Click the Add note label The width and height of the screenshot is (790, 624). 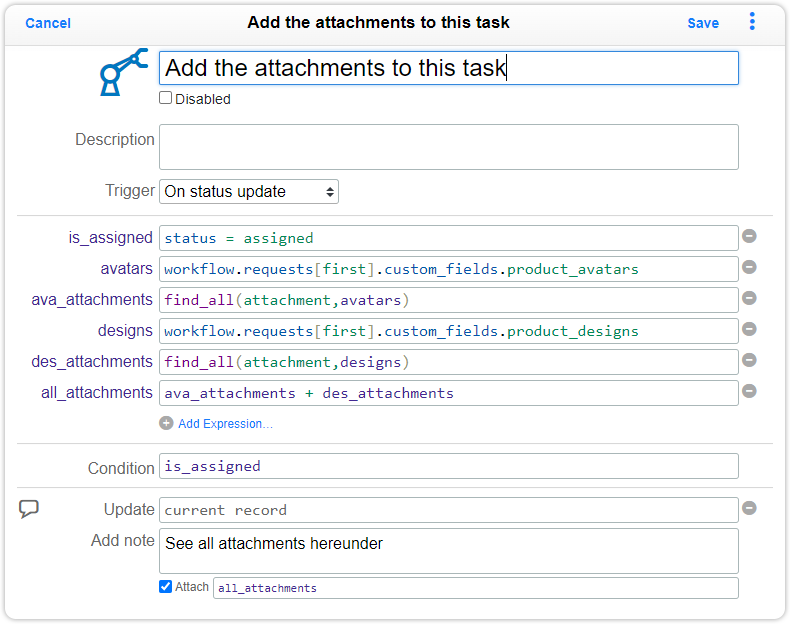pyautogui.click(x=122, y=540)
